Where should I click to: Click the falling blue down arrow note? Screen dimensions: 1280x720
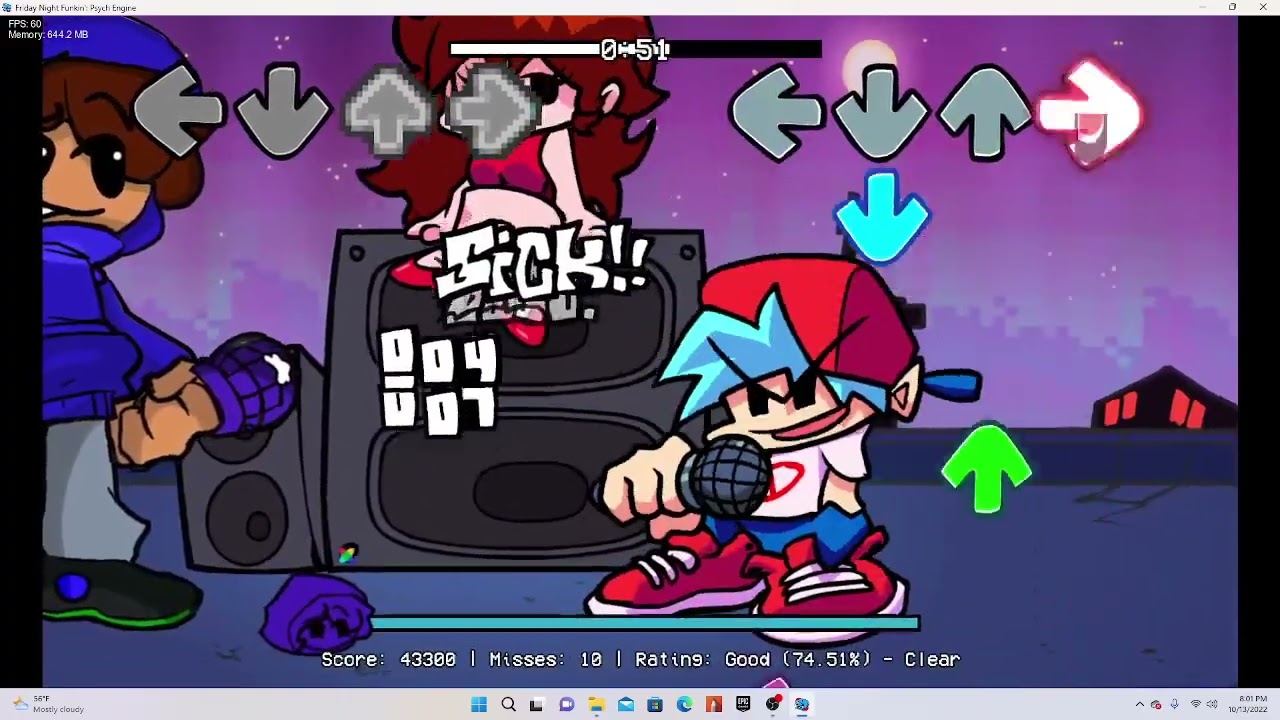[x=881, y=218]
